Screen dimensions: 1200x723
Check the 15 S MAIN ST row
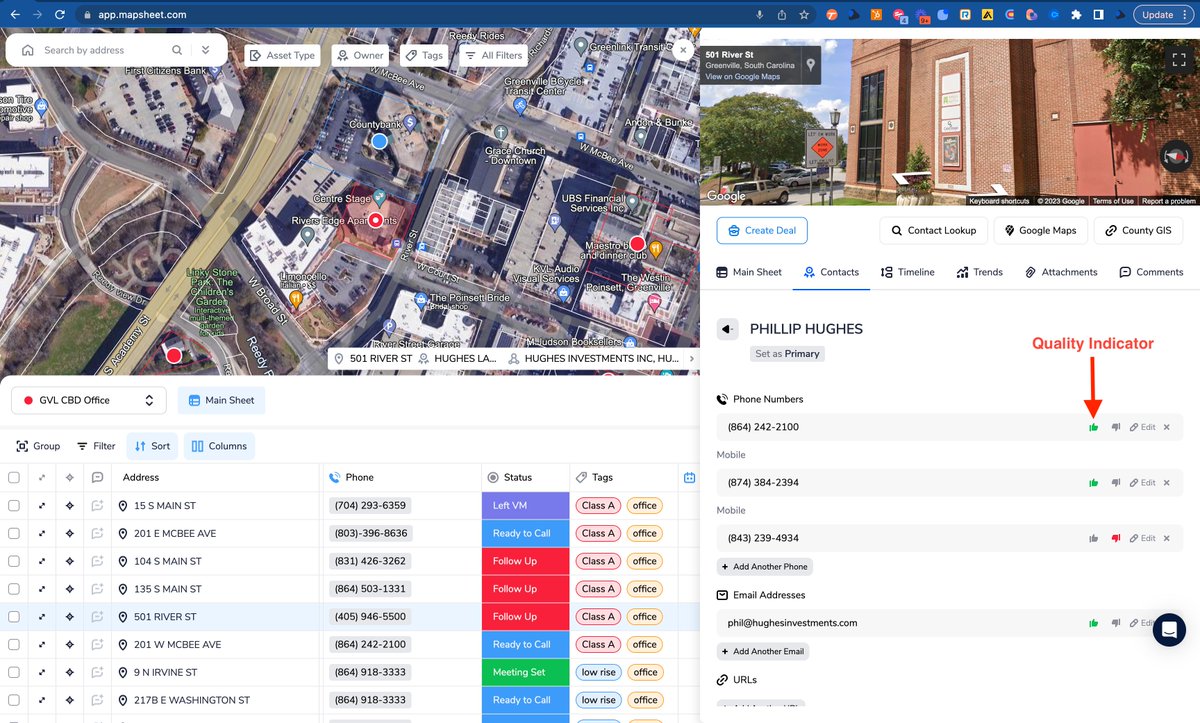pyautogui.click(x=14, y=506)
